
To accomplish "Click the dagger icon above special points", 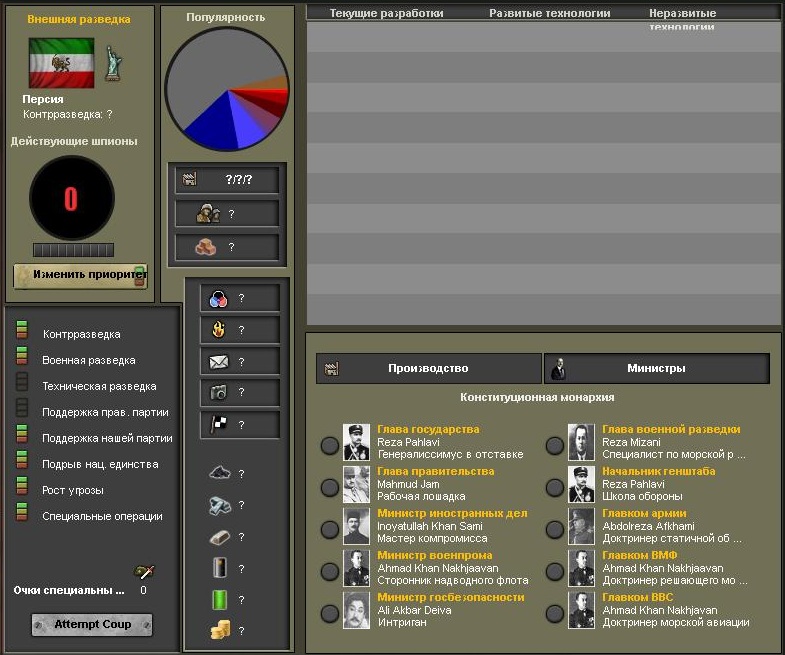I will pyautogui.click(x=144, y=572).
